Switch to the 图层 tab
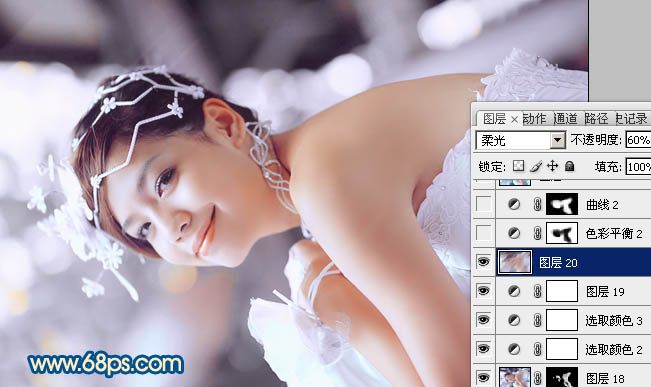651x387 pixels. pyautogui.click(x=494, y=119)
